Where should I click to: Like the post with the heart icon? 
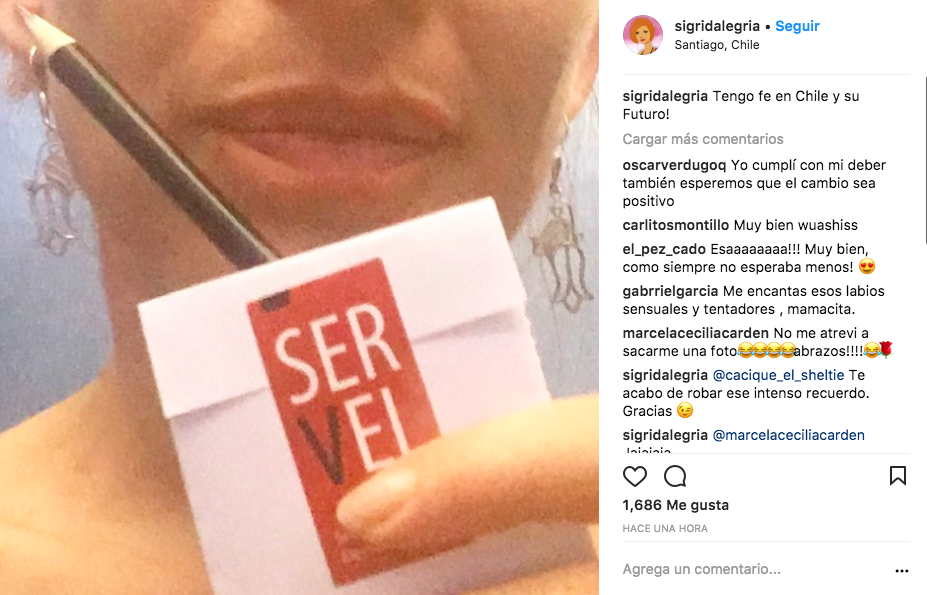(635, 476)
